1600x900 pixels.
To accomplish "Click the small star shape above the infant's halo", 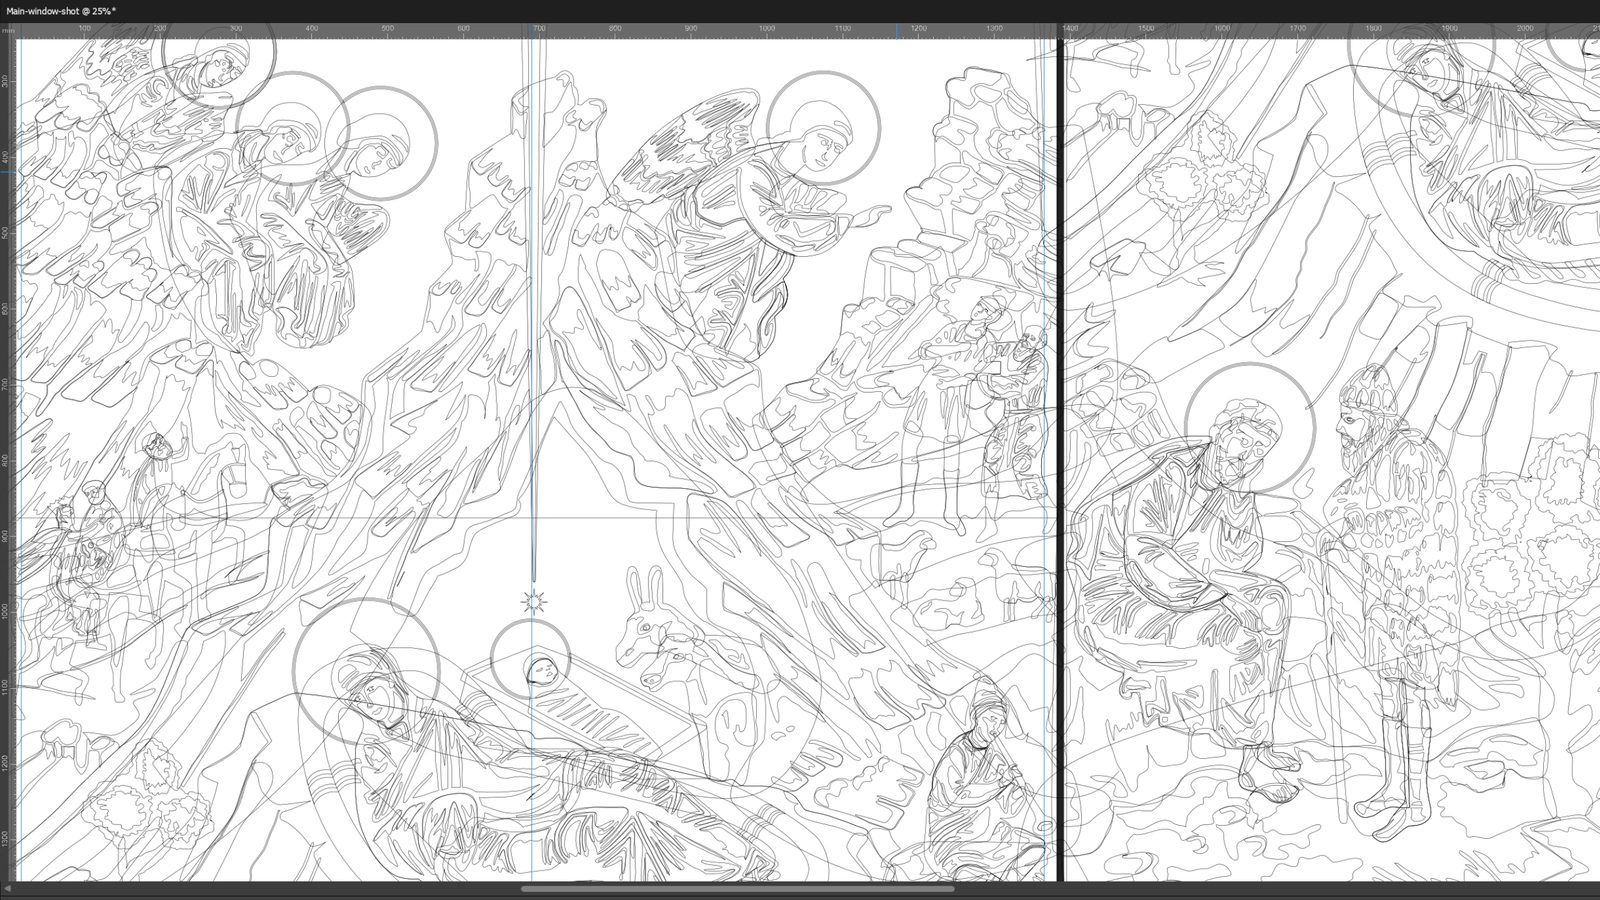I will click(533, 601).
